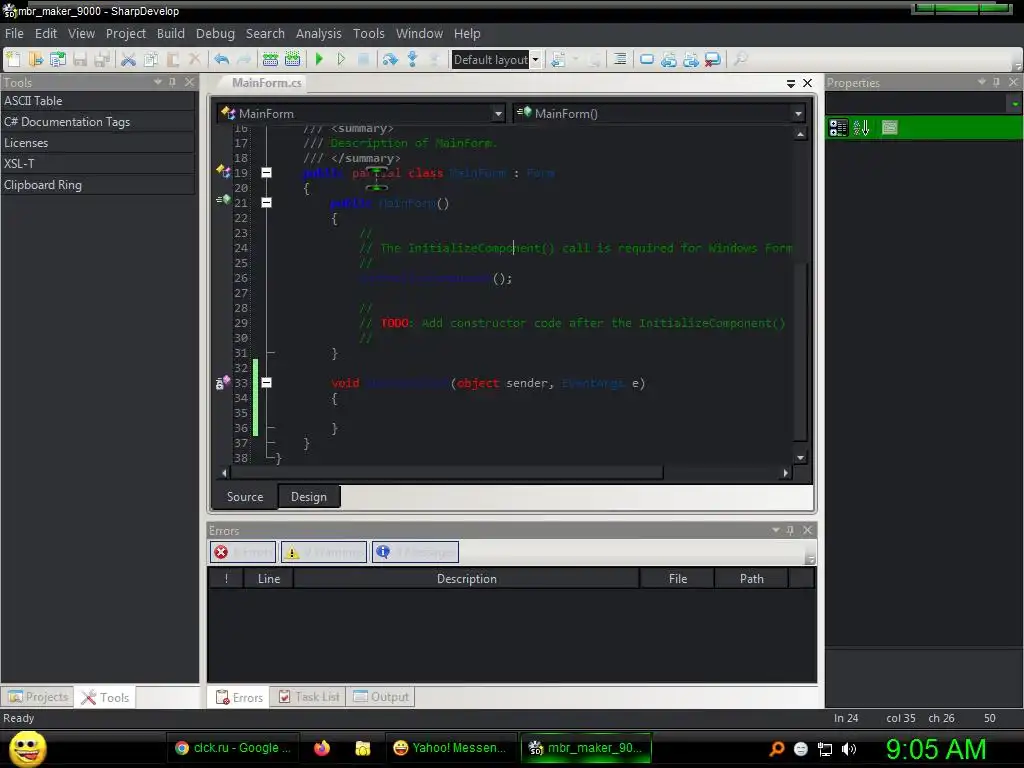Click the Step Into debug icon
The height and width of the screenshot is (768, 1024).
click(413, 59)
